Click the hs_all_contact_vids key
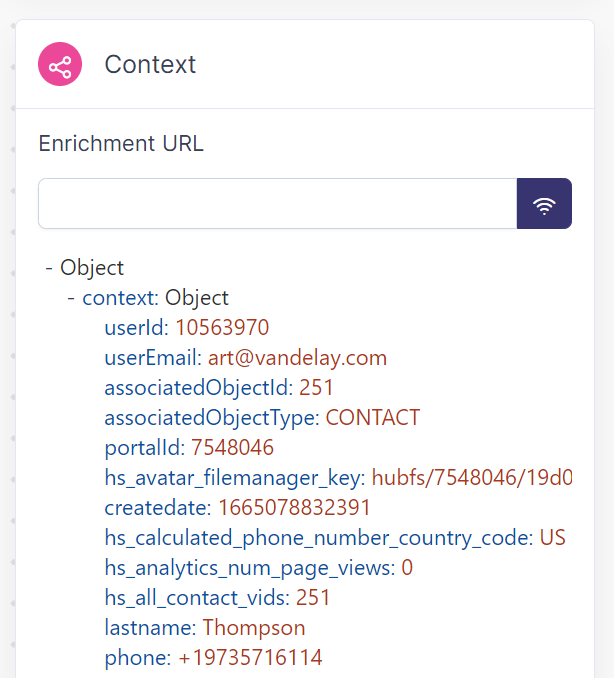The height and width of the screenshot is (678, 614). point(197,598)
